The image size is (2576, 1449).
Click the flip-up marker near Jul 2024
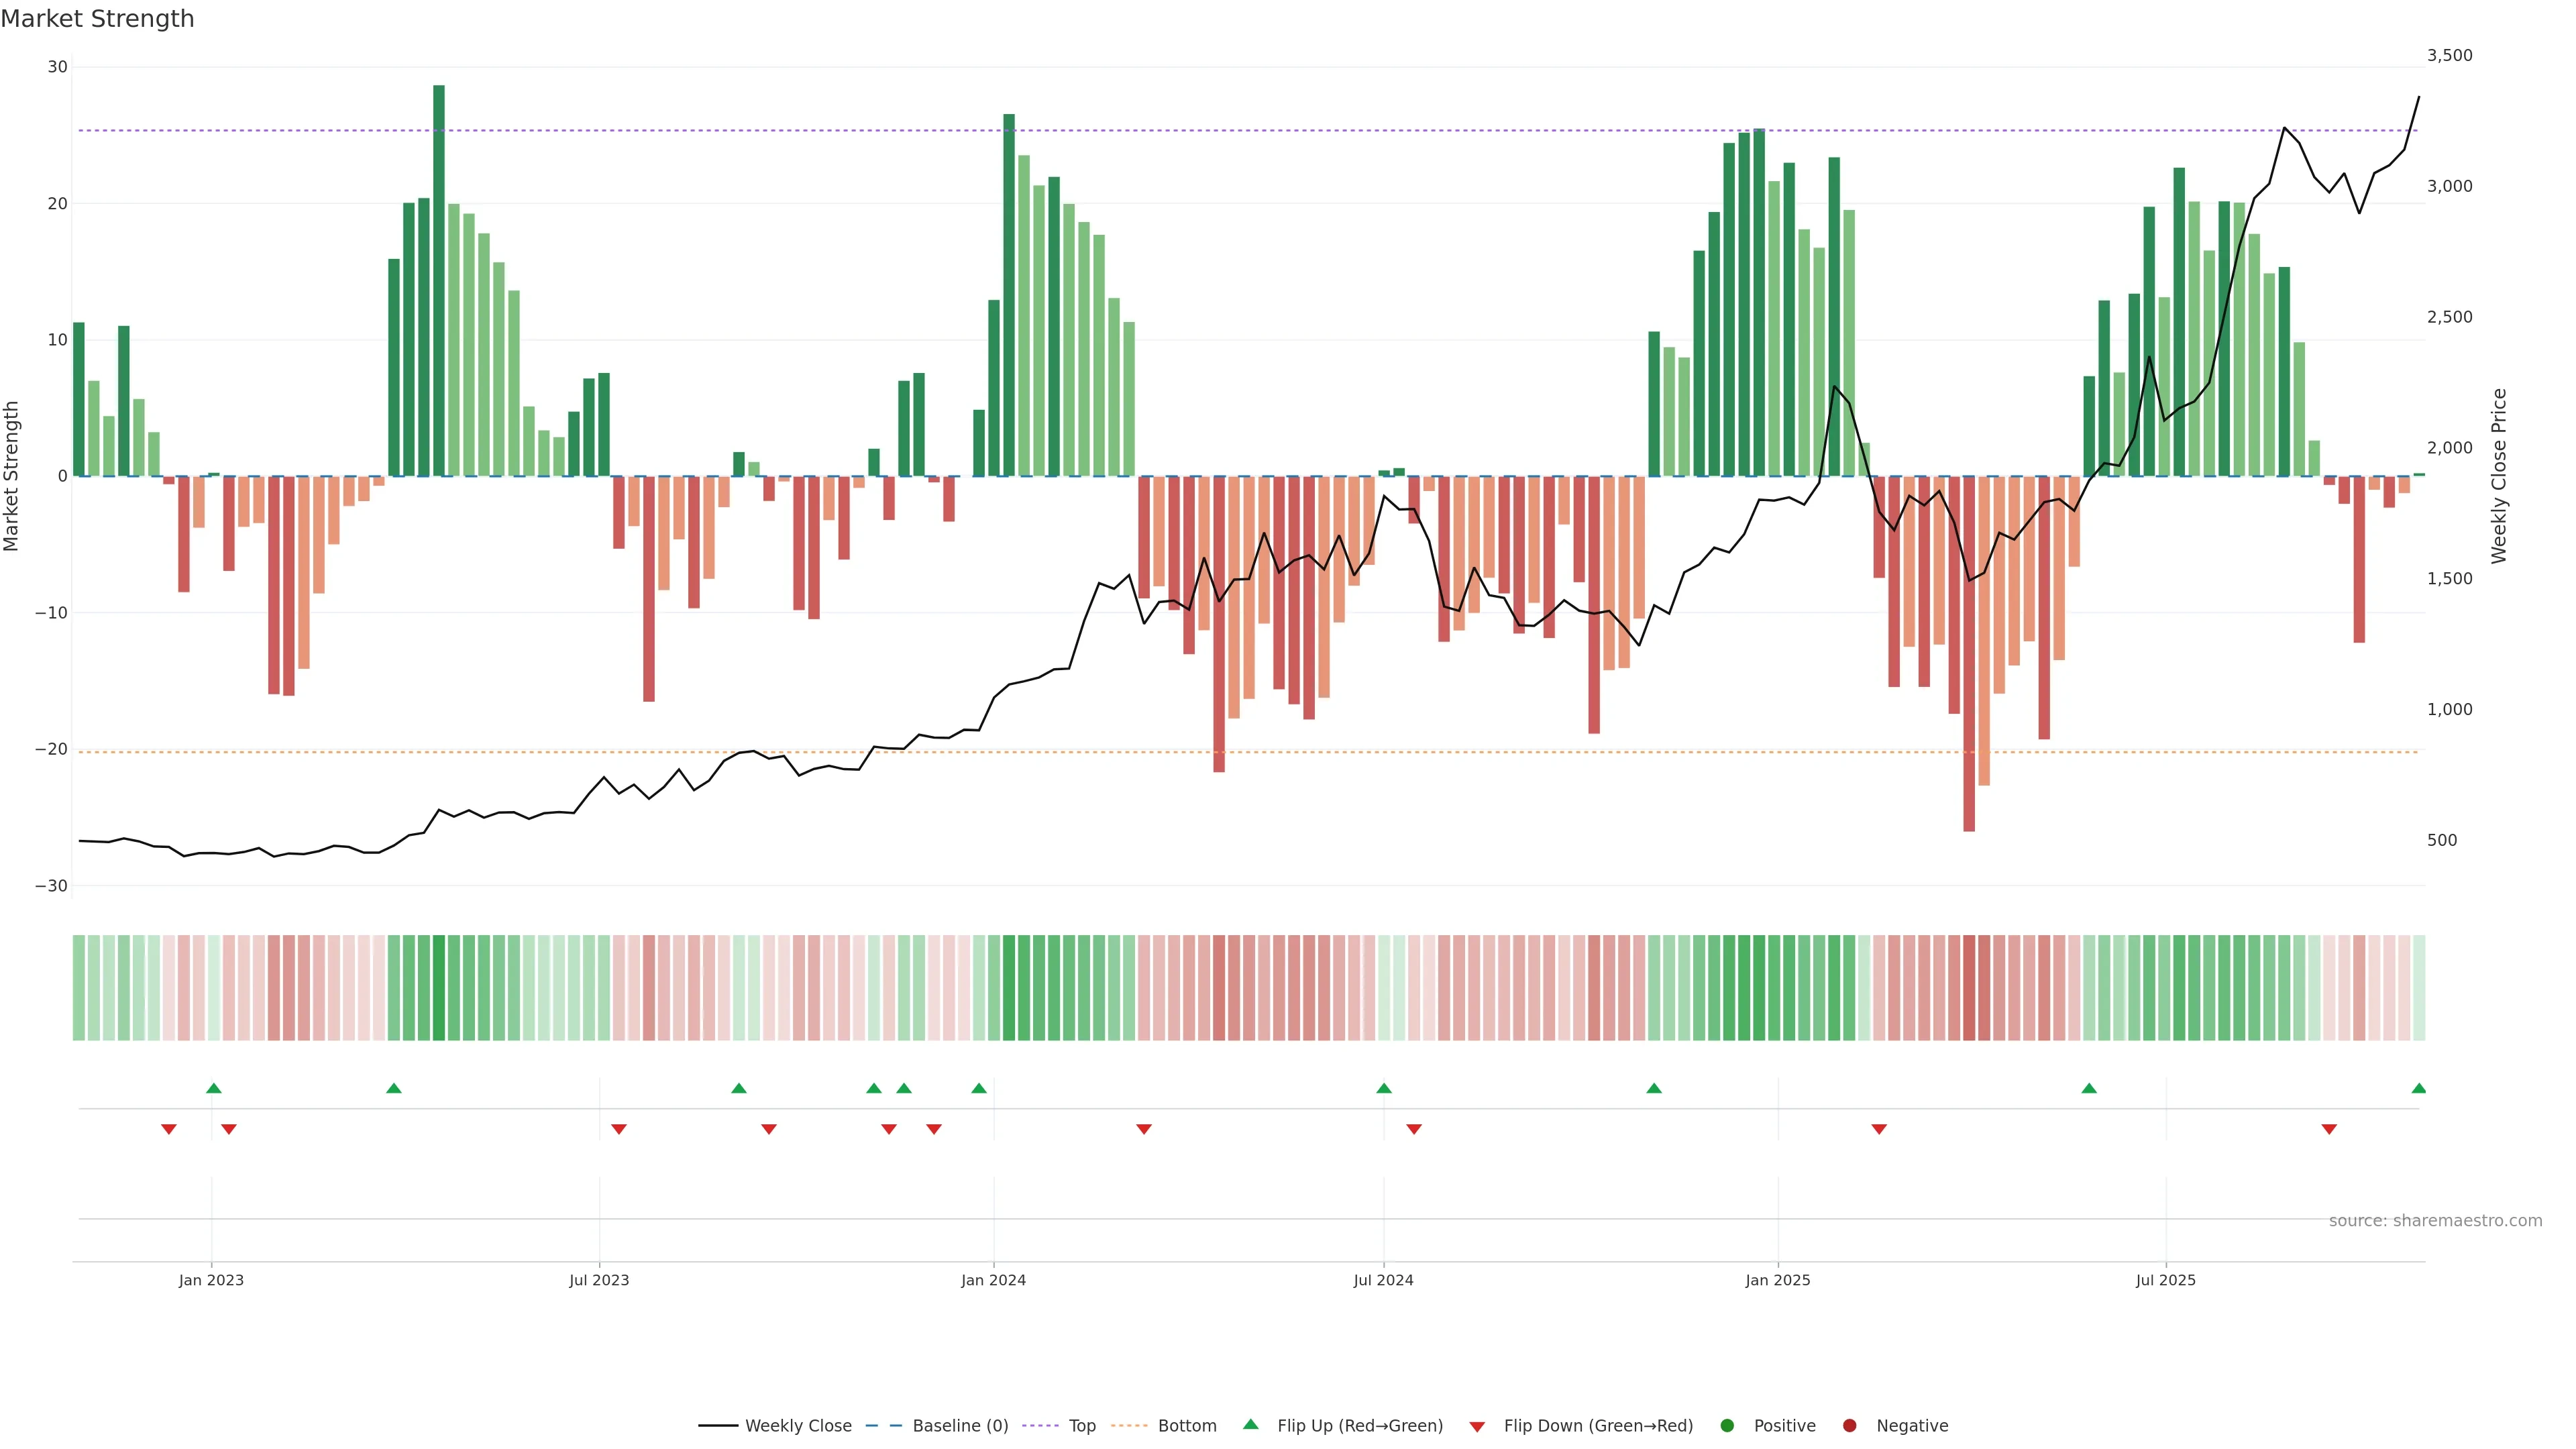[1384, 1088]
